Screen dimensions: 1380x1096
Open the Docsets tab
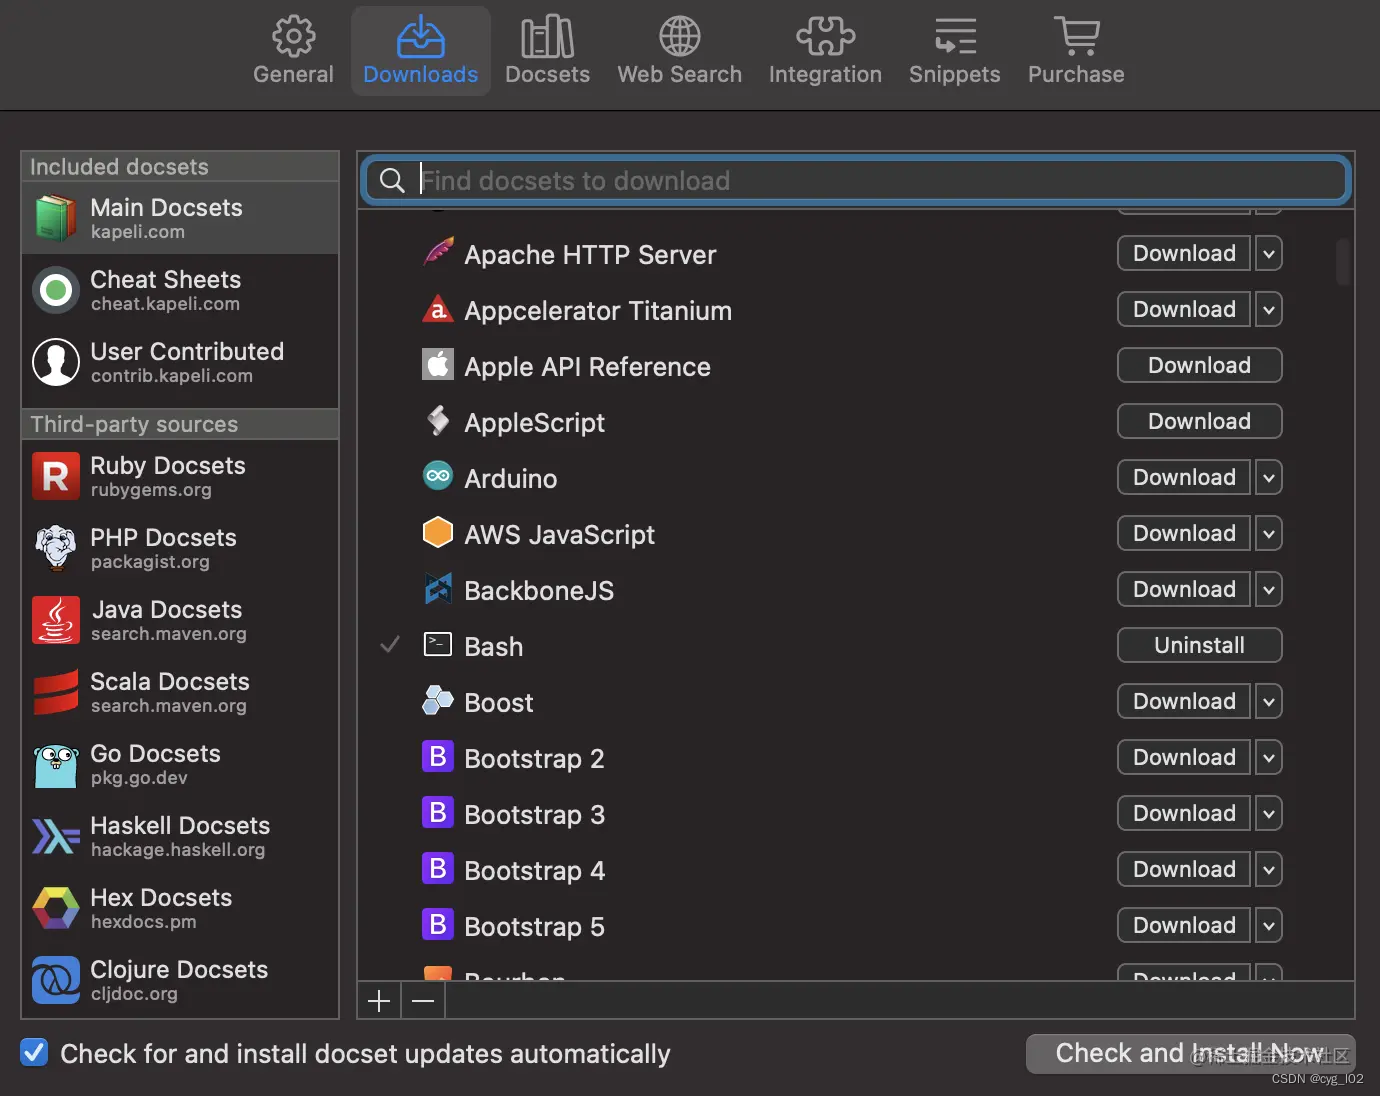pos(547,51)
